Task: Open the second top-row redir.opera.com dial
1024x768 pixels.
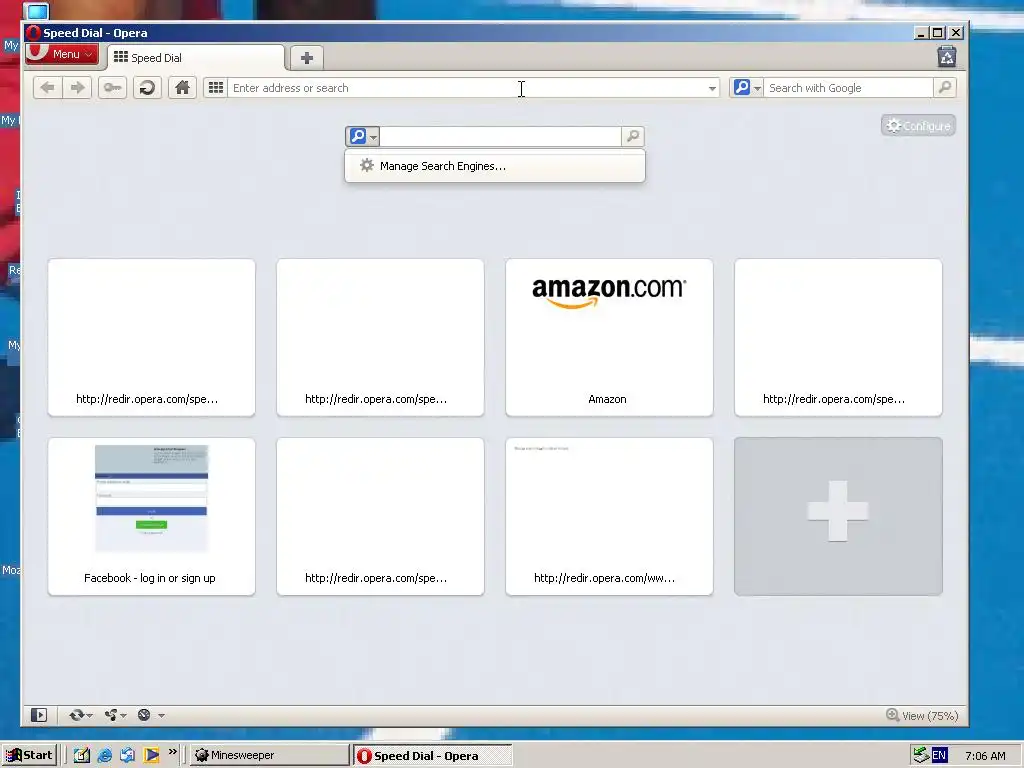Action: (380, 337)
